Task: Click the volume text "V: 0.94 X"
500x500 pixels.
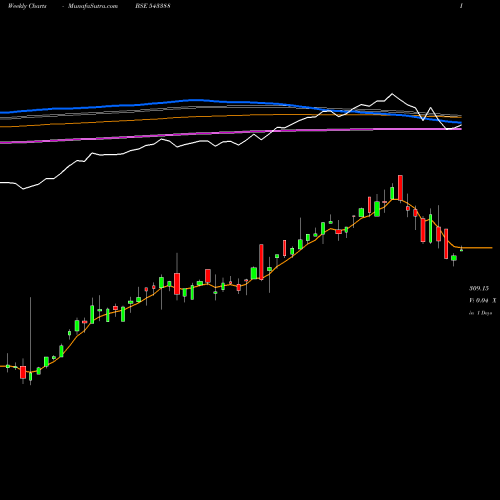Action: coord(483,301)
